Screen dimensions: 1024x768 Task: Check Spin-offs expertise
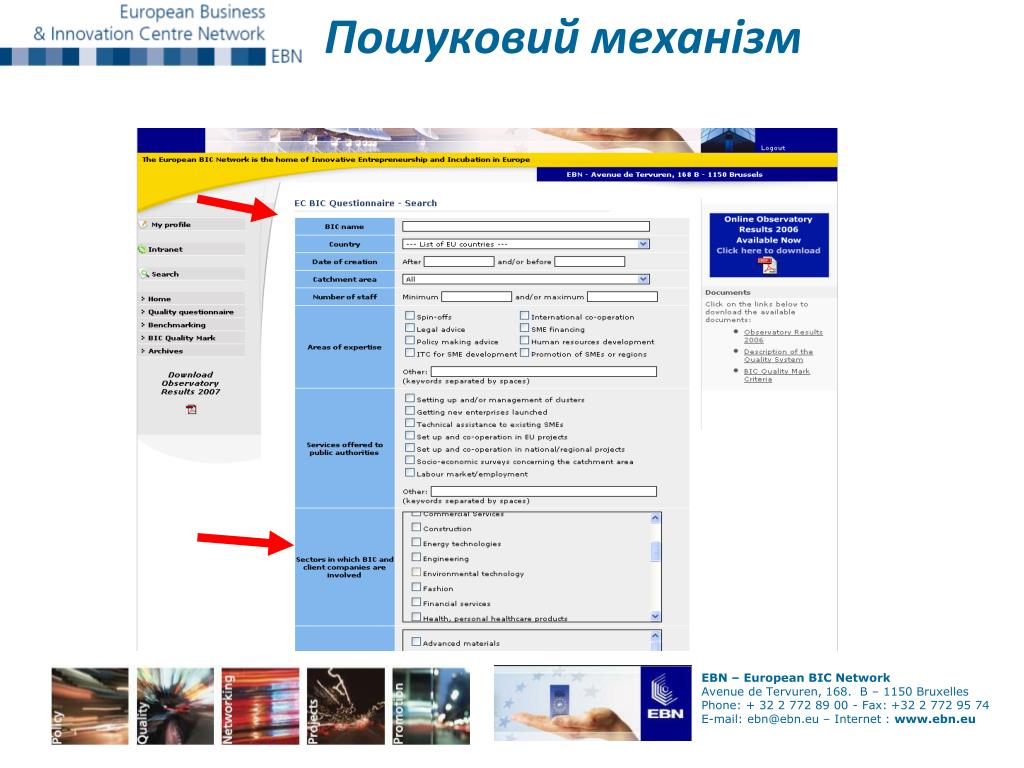(409, 315)
